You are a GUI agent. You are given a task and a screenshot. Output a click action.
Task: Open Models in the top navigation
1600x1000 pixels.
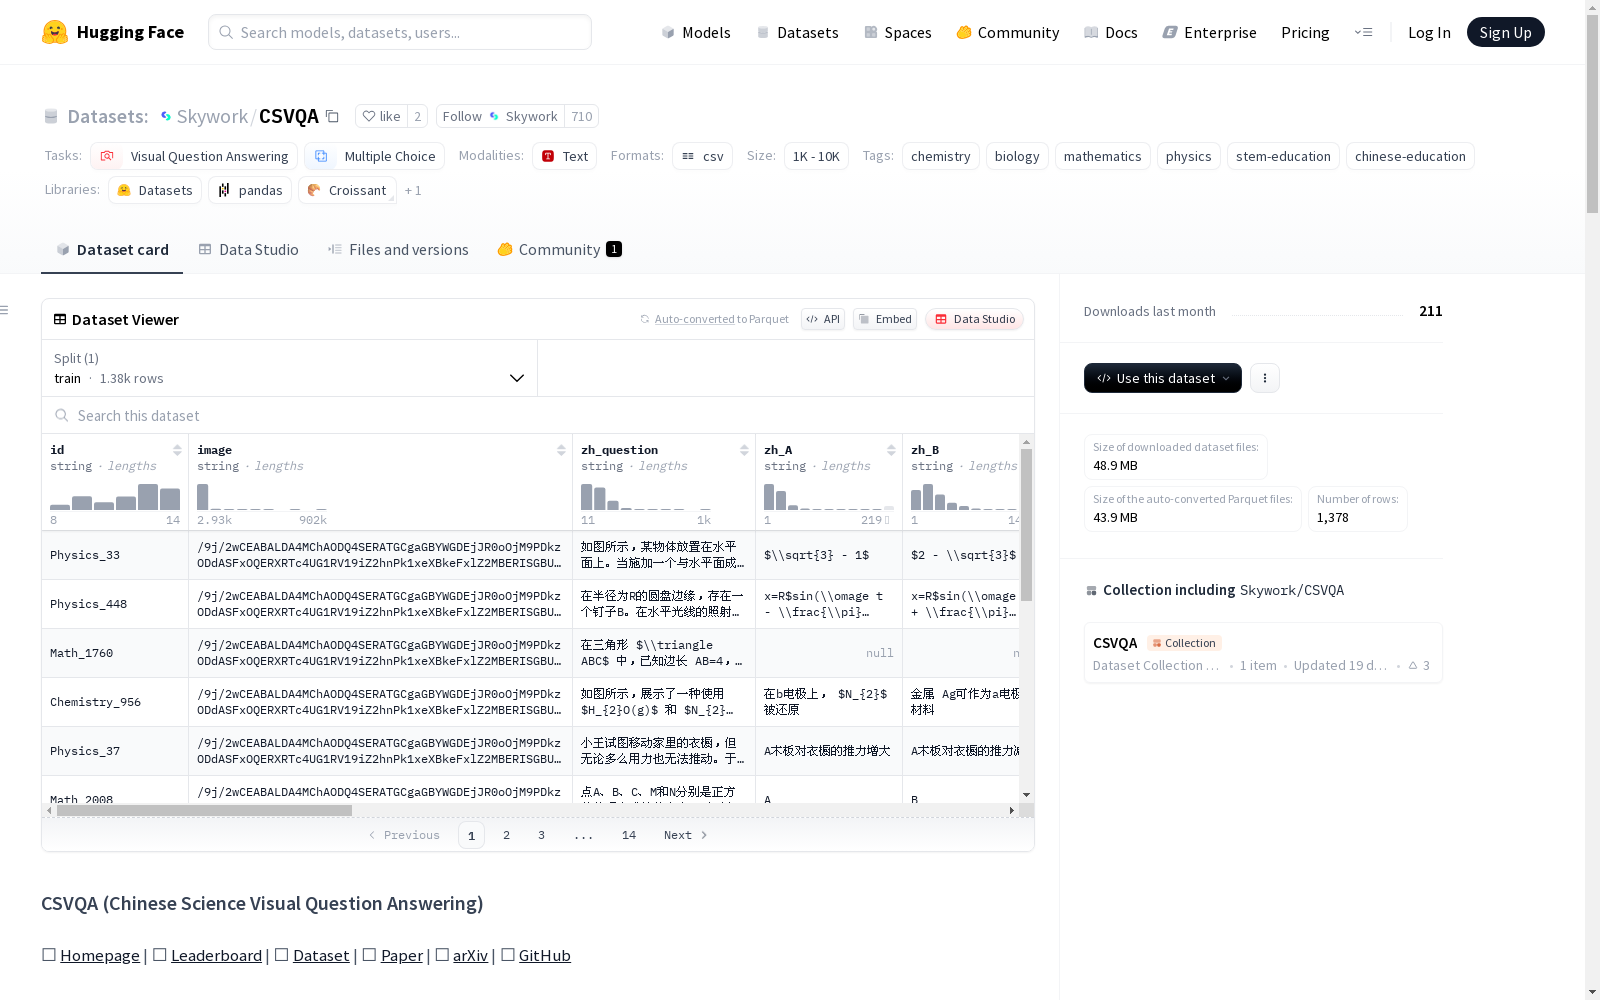point(696,32)
